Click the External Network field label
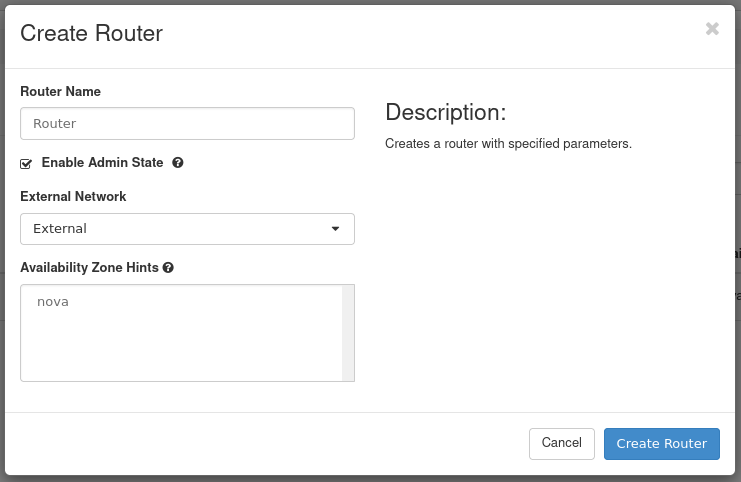The width and height of the screenshot is (741, 482). 73,197
